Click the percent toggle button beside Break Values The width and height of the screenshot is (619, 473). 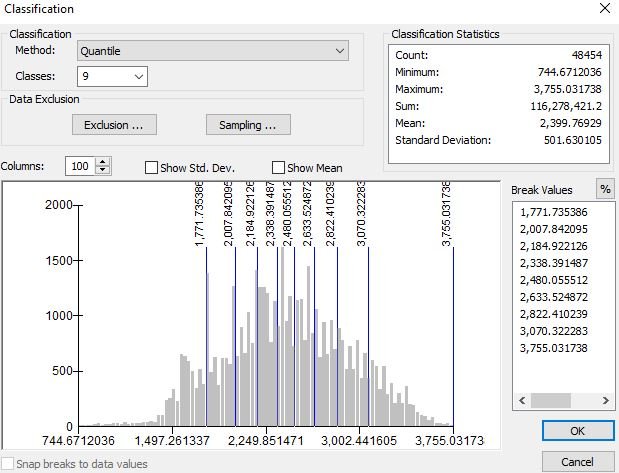604,190
